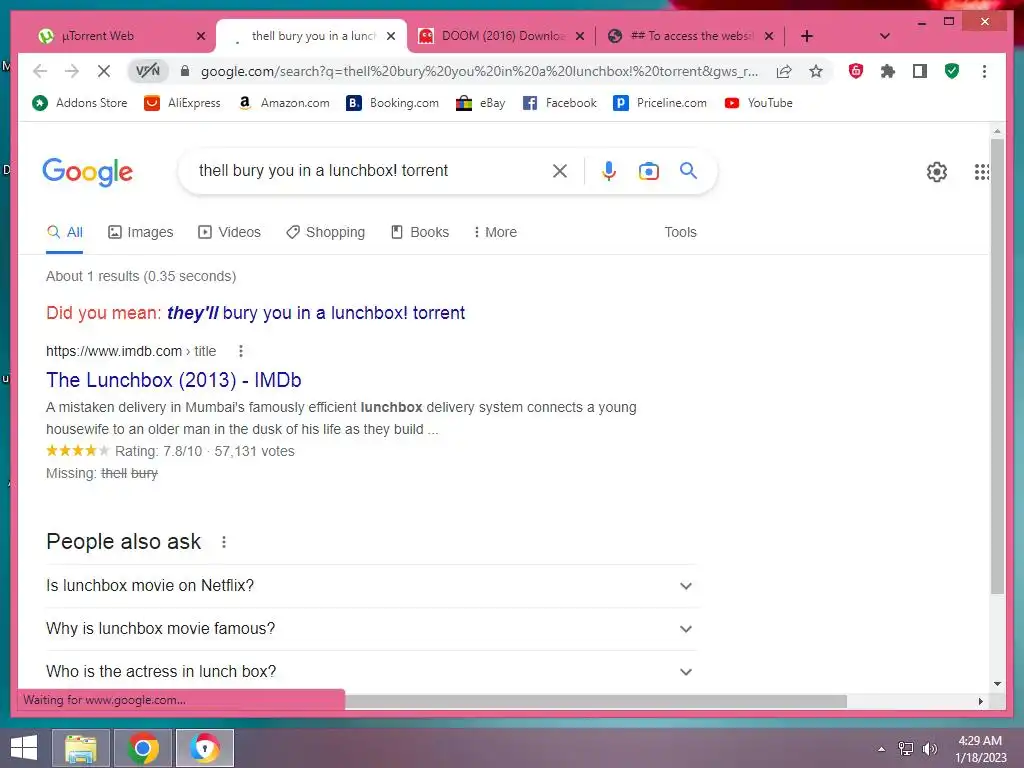Click the browser forward arrow

pyautogui.click(x=72, y=71)
